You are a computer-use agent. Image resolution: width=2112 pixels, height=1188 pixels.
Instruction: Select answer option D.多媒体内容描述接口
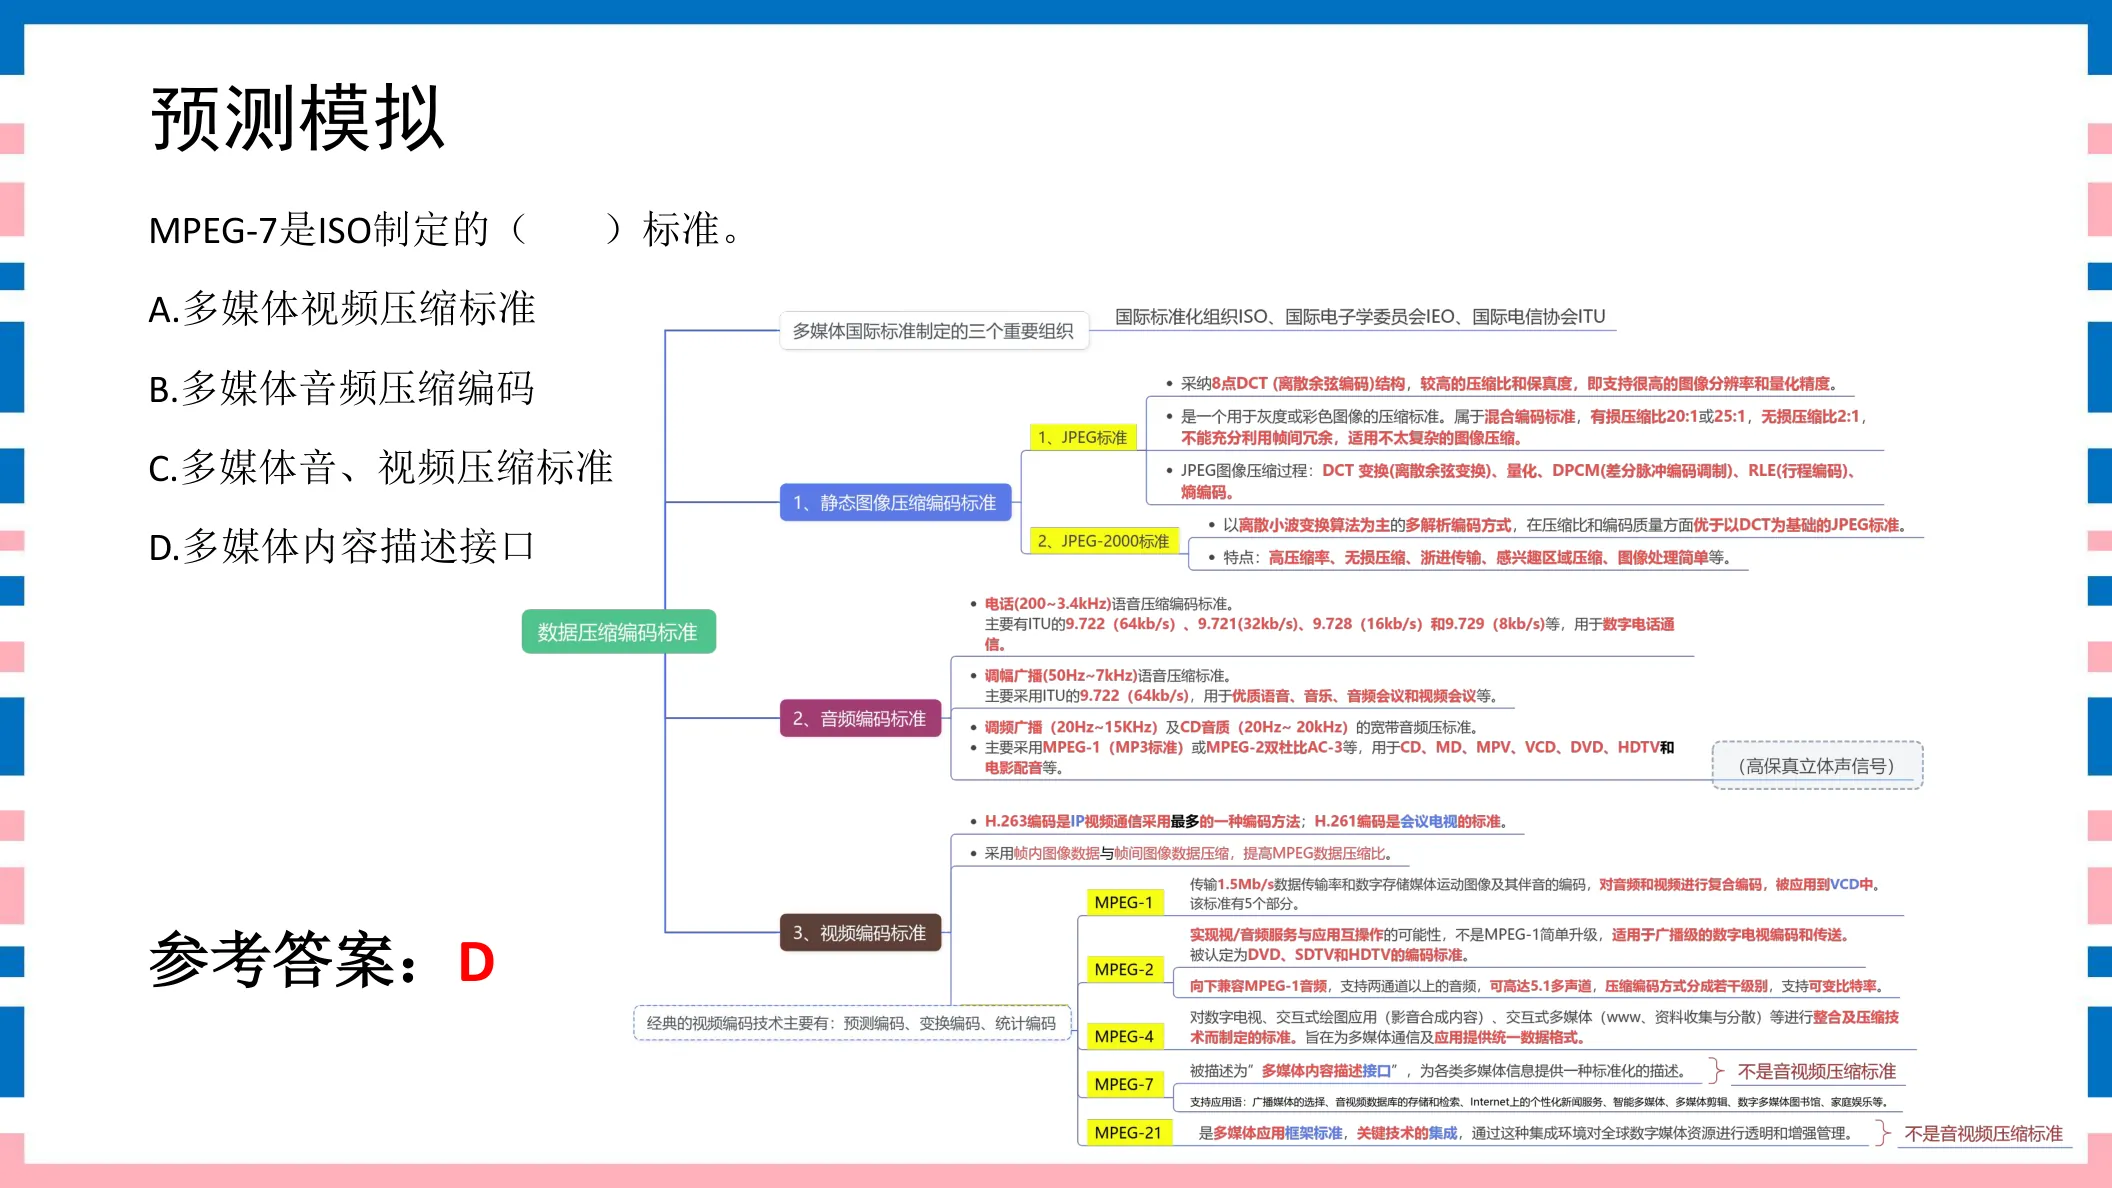(x=341, y=546)
